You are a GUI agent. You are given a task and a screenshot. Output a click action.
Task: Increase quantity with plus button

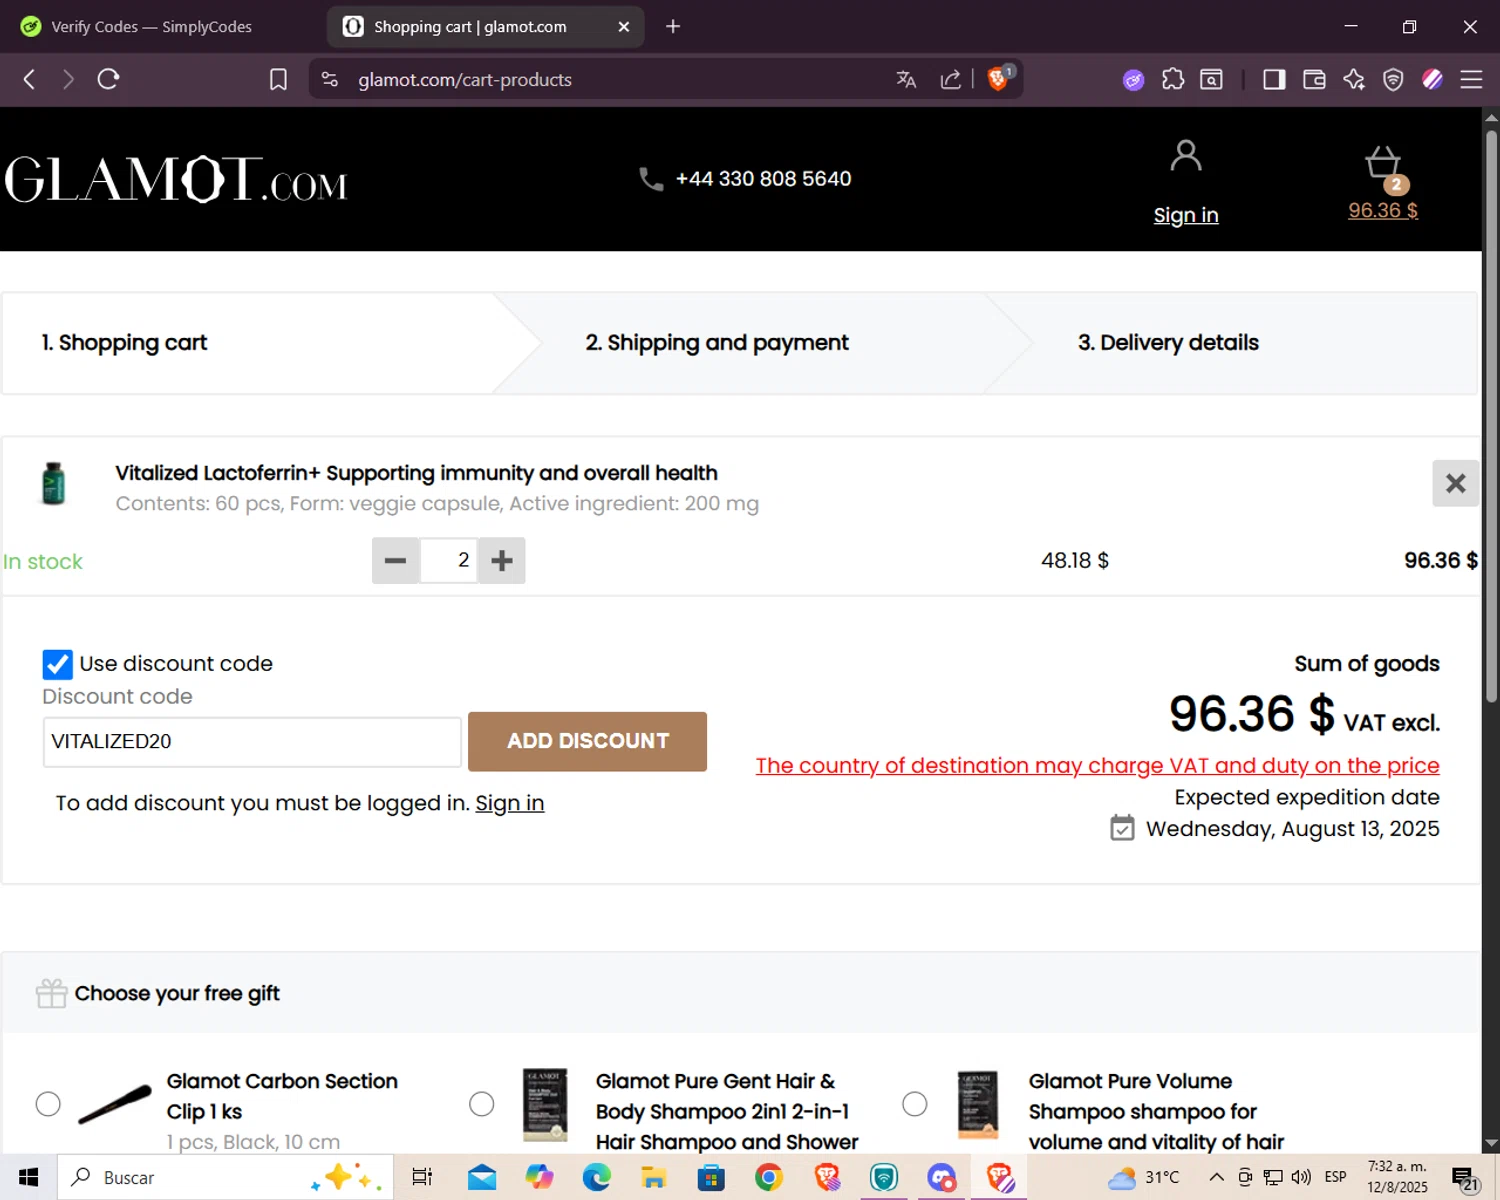click(x=502, y=561)
